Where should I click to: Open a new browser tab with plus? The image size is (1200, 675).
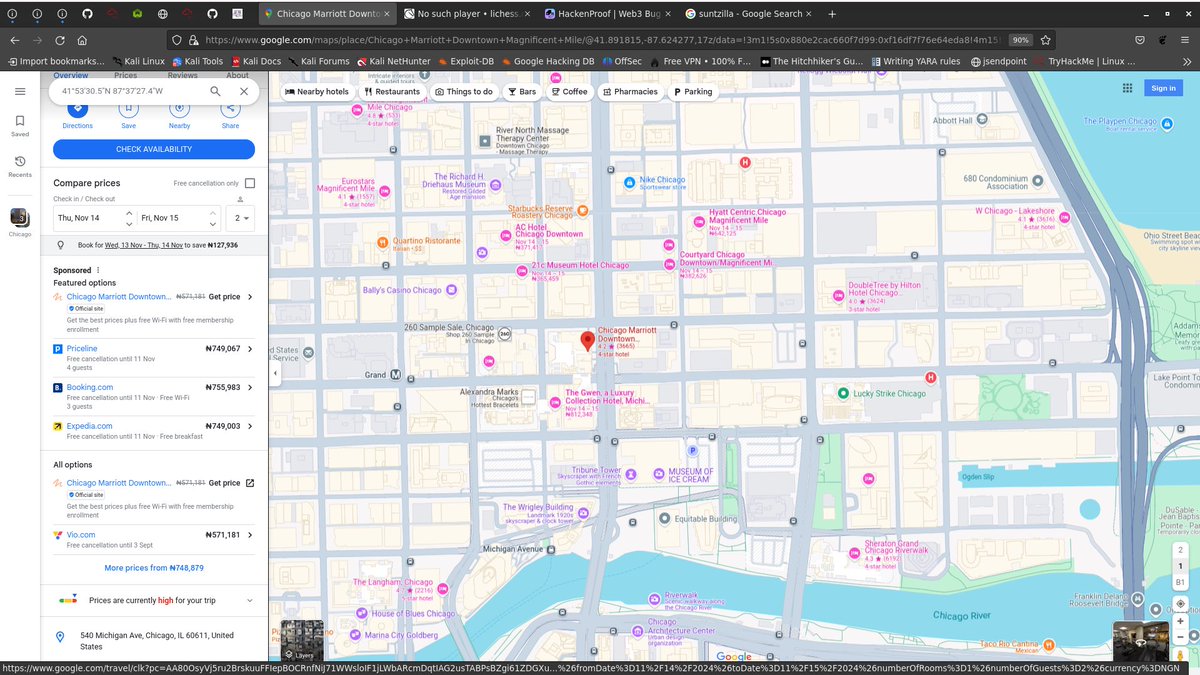pos(831,14)
